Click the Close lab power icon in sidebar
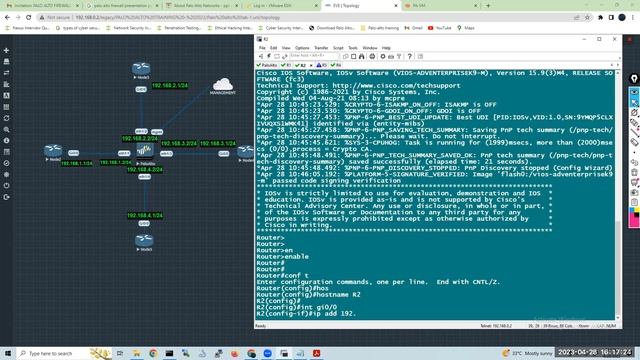Screen dimensions: 640x360 tap(6, 186)
